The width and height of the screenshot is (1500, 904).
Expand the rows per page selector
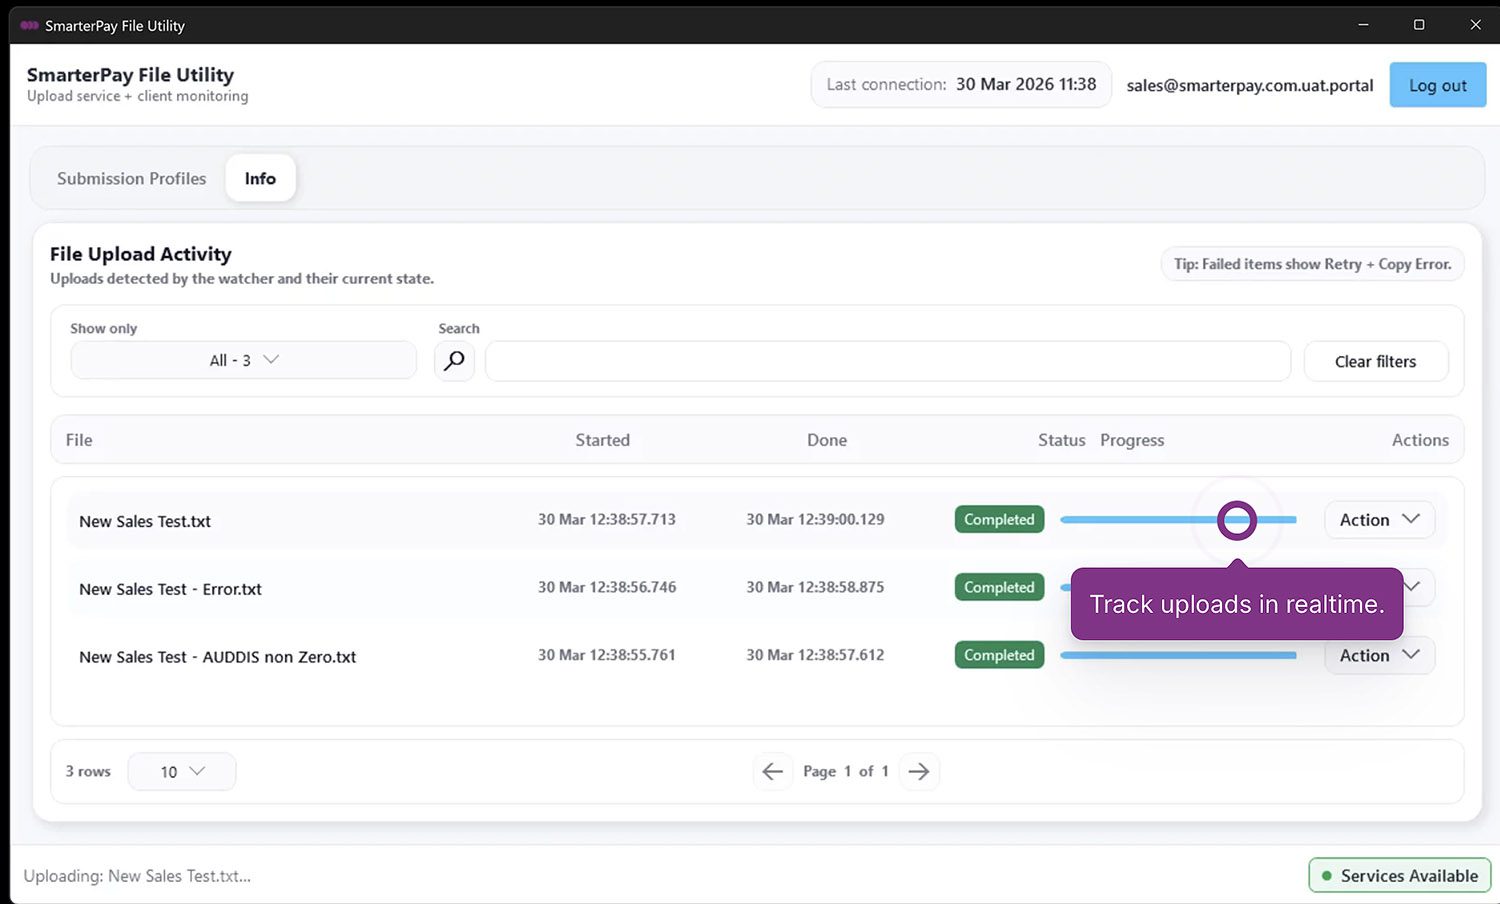click(182, 771)
